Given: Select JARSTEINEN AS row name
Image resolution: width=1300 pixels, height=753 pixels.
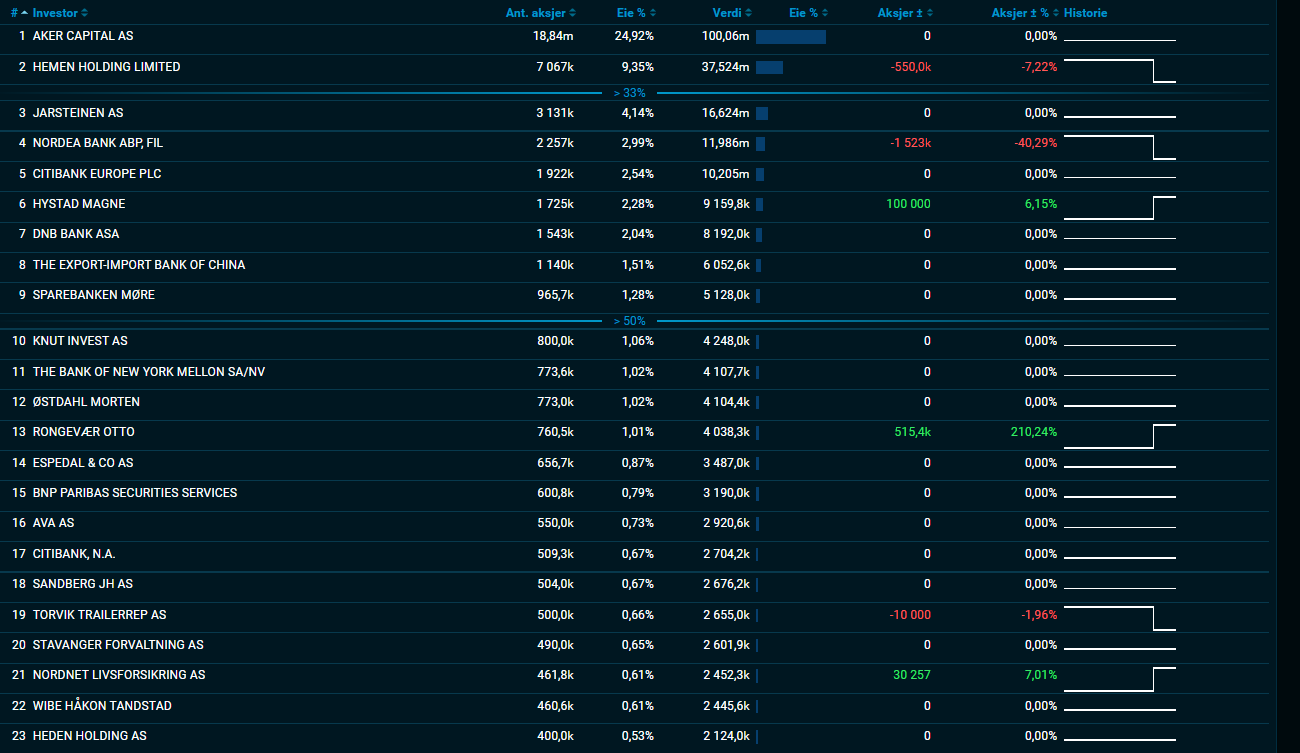Looking at the screenshot, I should pos(78,113).
